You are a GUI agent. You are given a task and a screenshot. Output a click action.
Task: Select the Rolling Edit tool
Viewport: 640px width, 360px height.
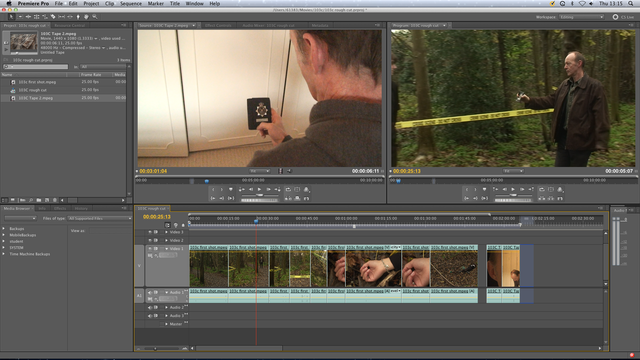click(x=36, y=17)
